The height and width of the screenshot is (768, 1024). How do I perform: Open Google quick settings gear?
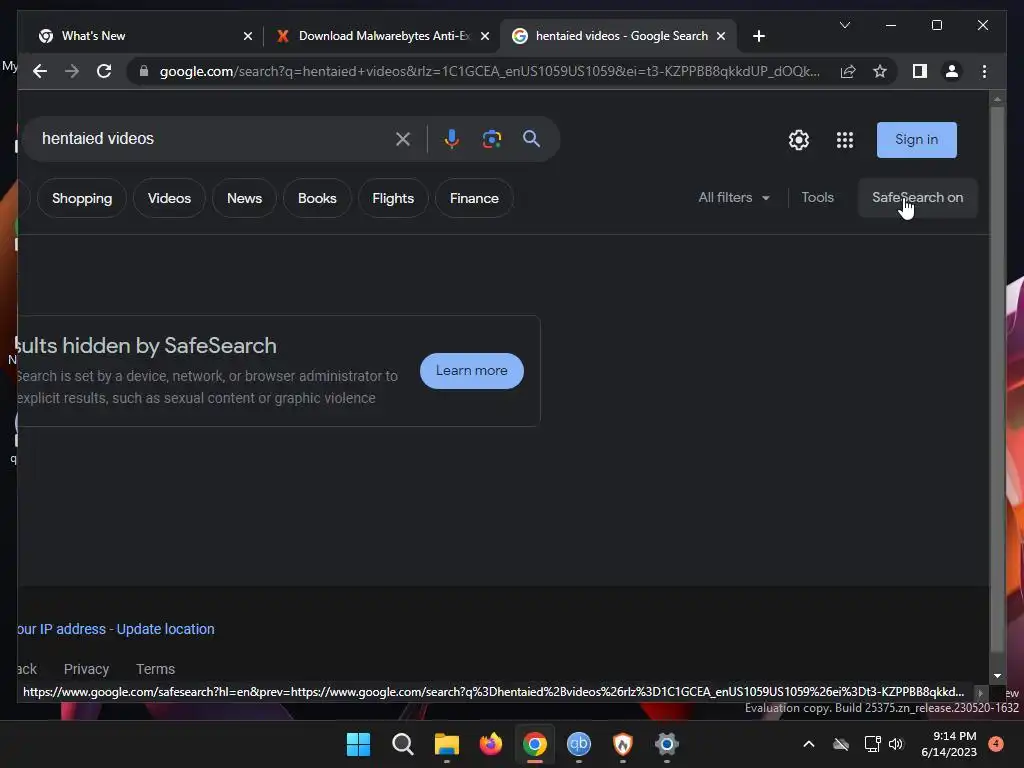pyautogui.click(x=799, y=140)
